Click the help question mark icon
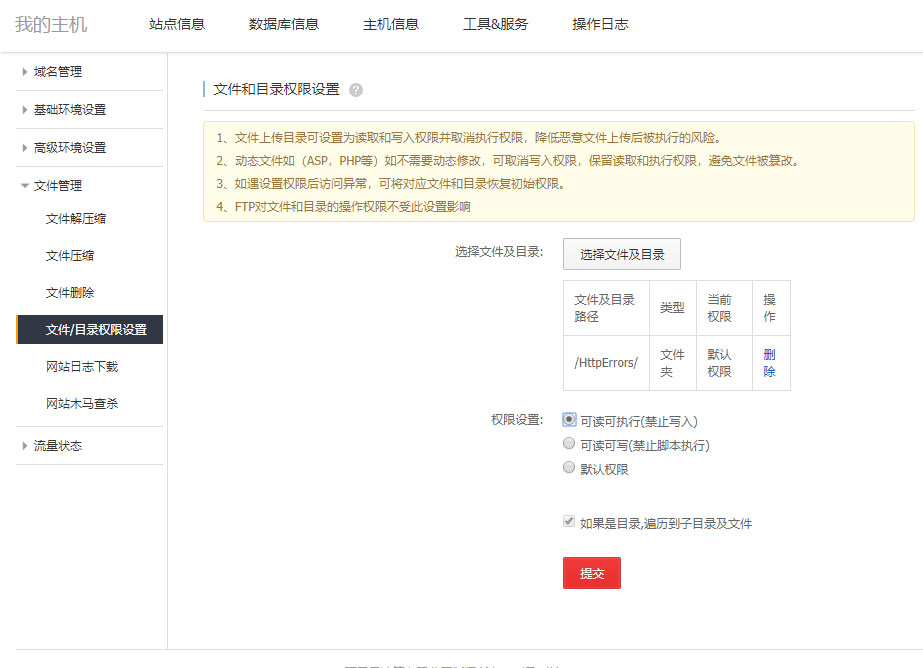 point(356,90)
